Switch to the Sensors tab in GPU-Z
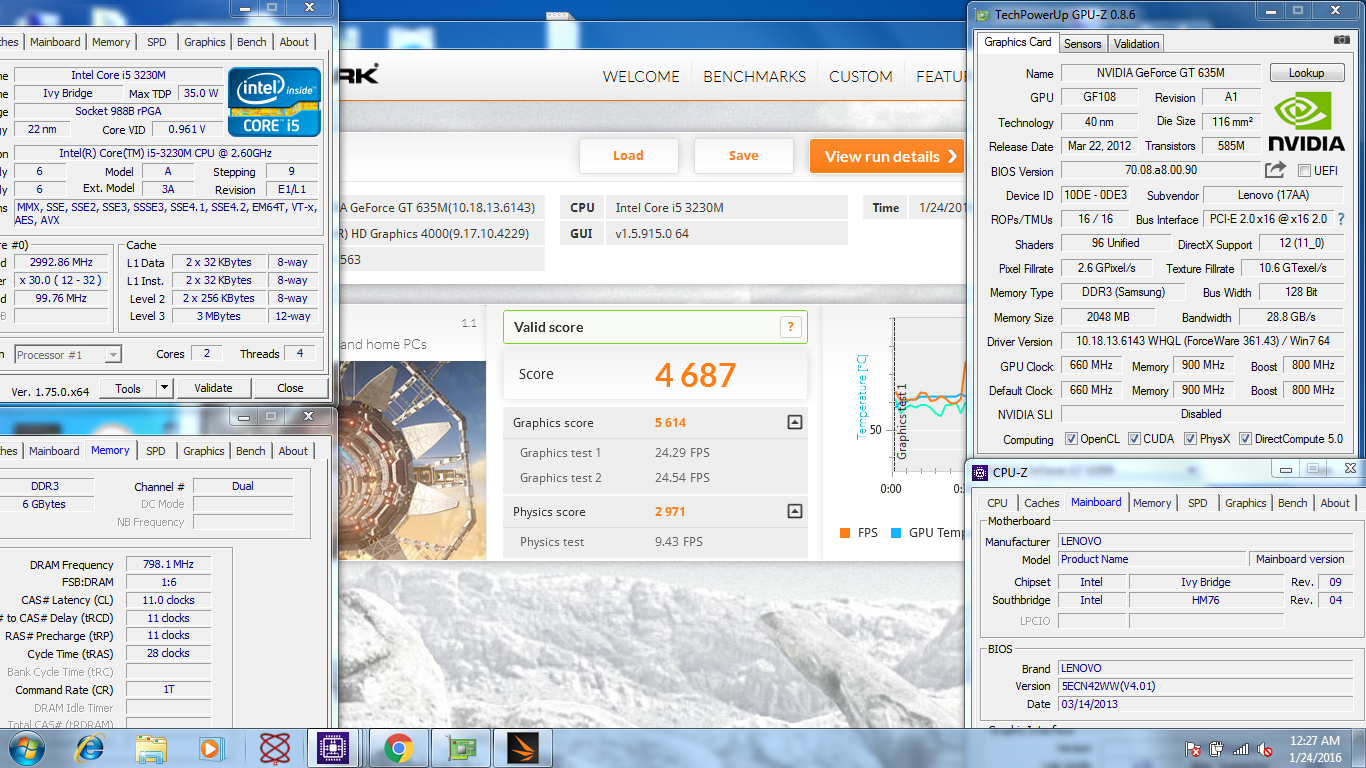This screenshot has width=1366, height=768. (1082, 43)
